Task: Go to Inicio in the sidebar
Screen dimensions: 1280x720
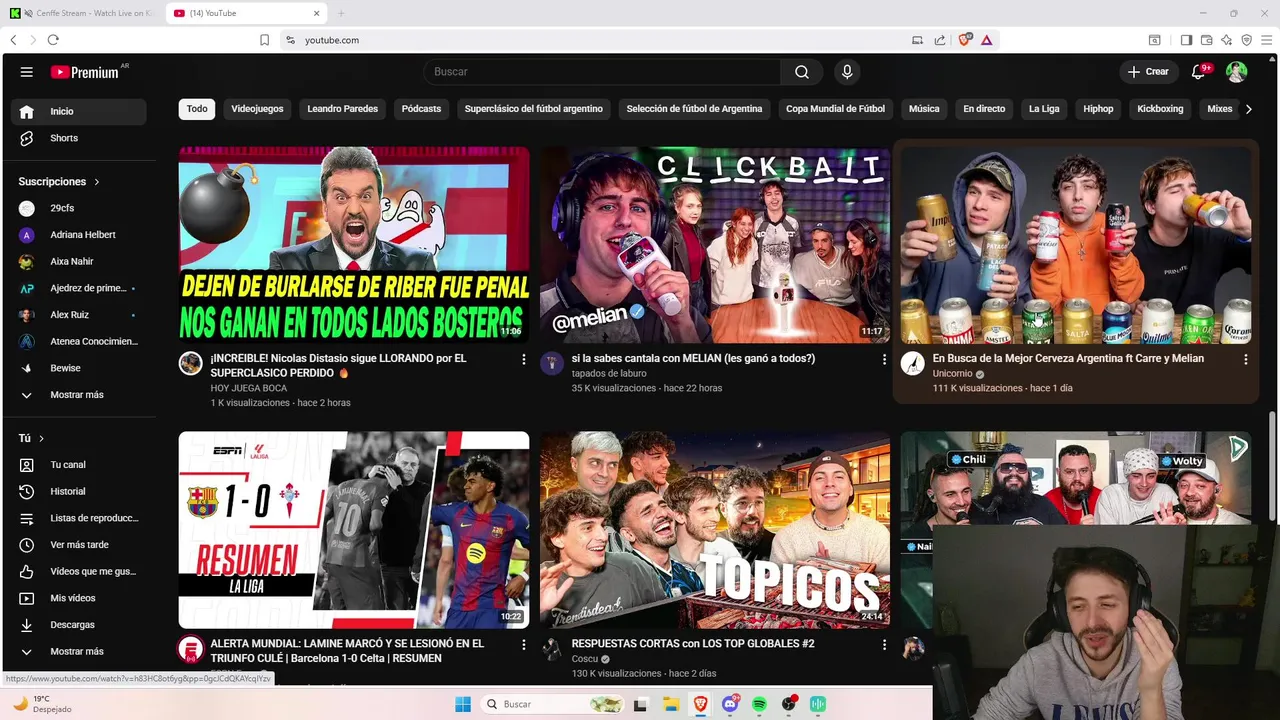Action: click(79, 111)
